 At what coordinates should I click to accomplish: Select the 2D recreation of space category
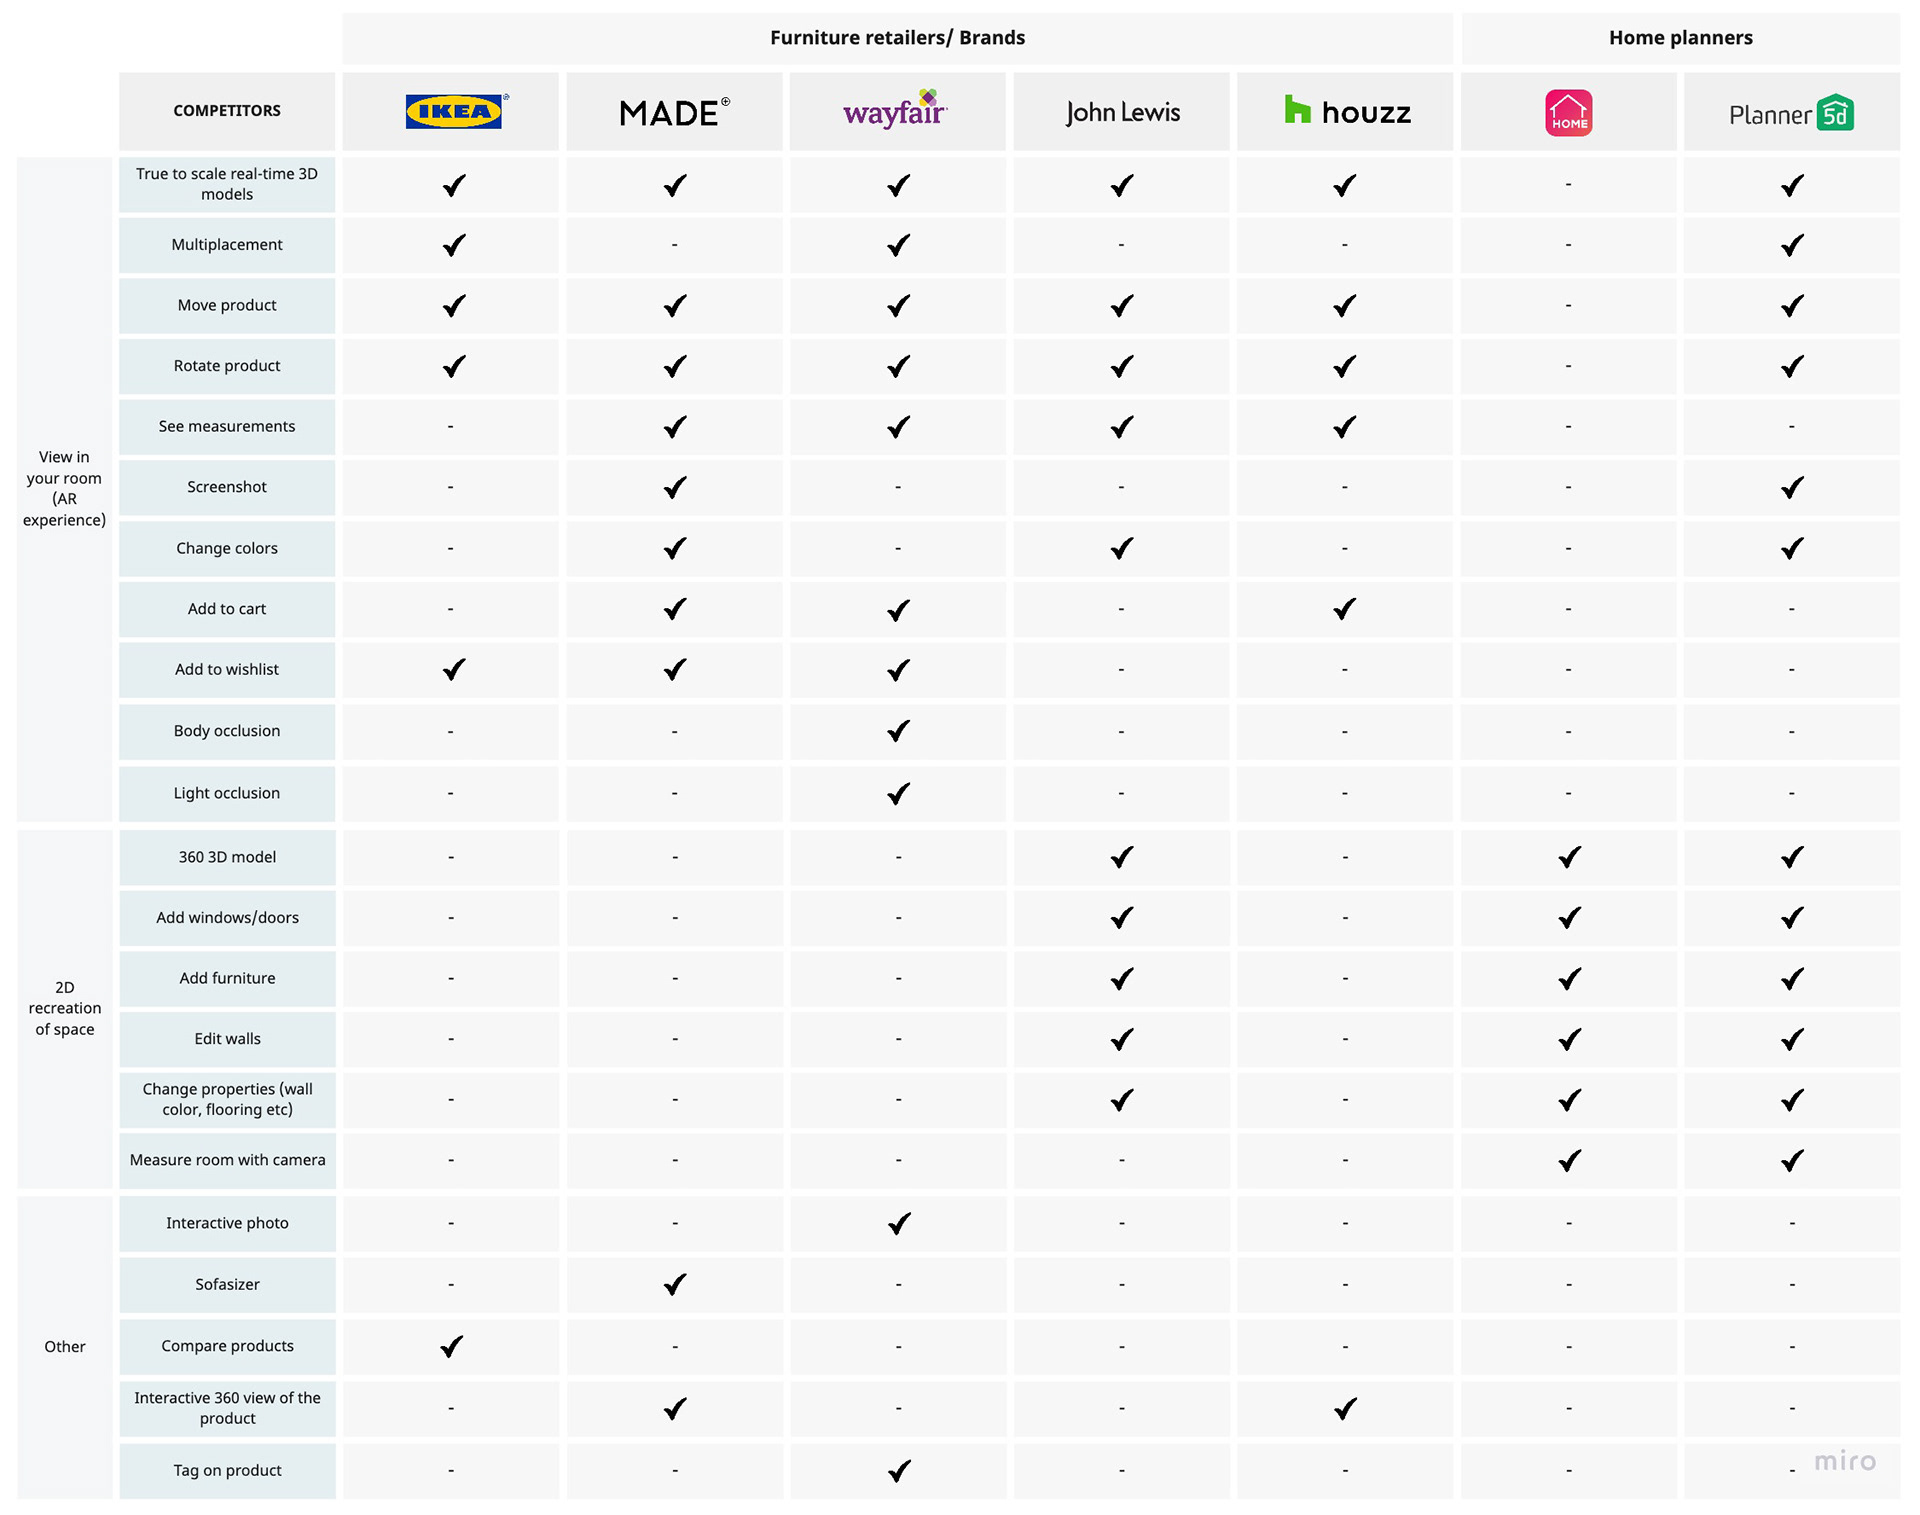pos(65,1008)
